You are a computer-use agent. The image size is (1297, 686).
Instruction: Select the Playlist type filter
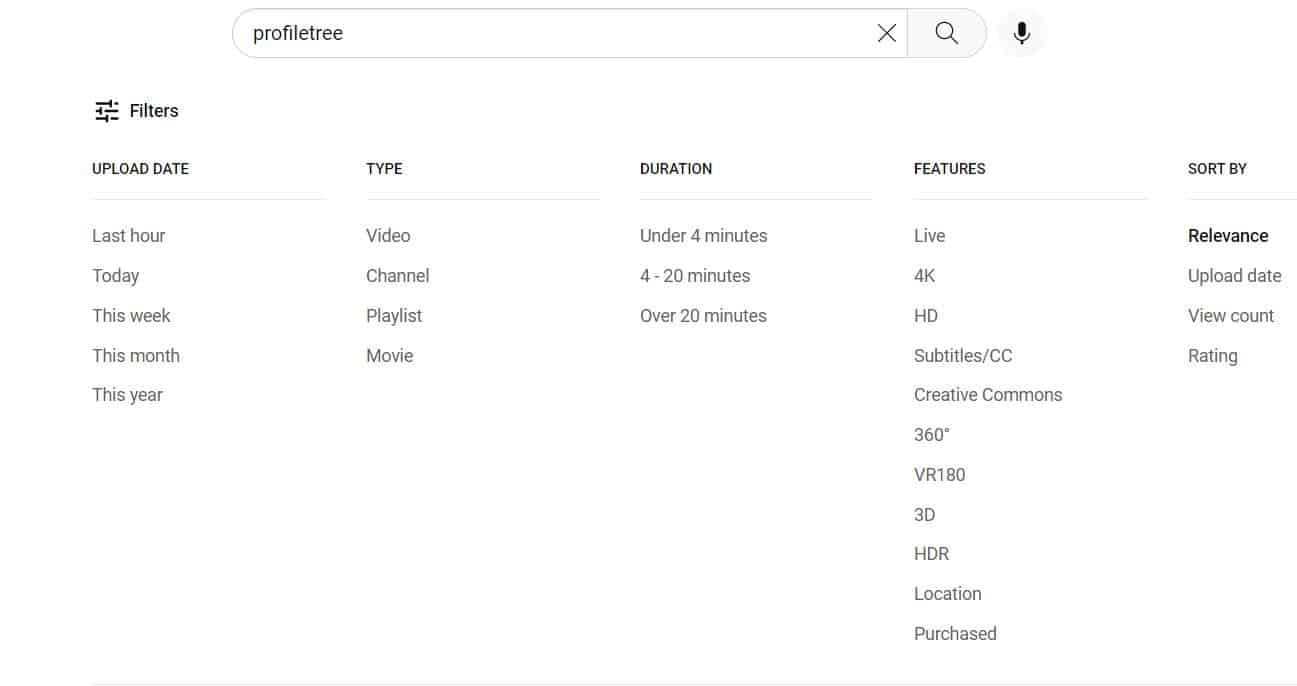394,316
